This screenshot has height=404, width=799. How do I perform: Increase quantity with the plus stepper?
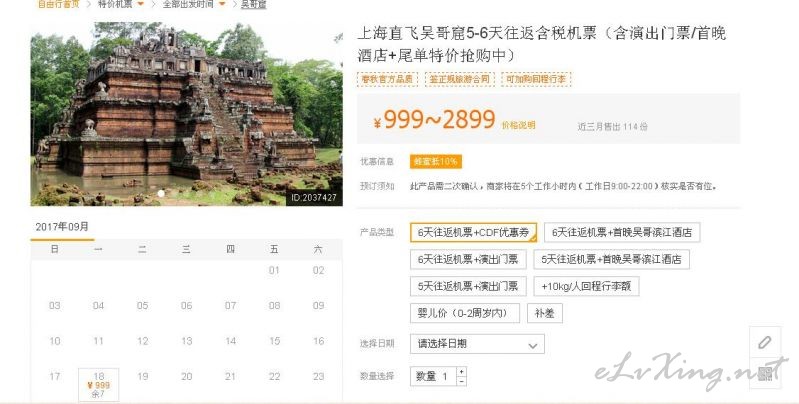(461, 371)
